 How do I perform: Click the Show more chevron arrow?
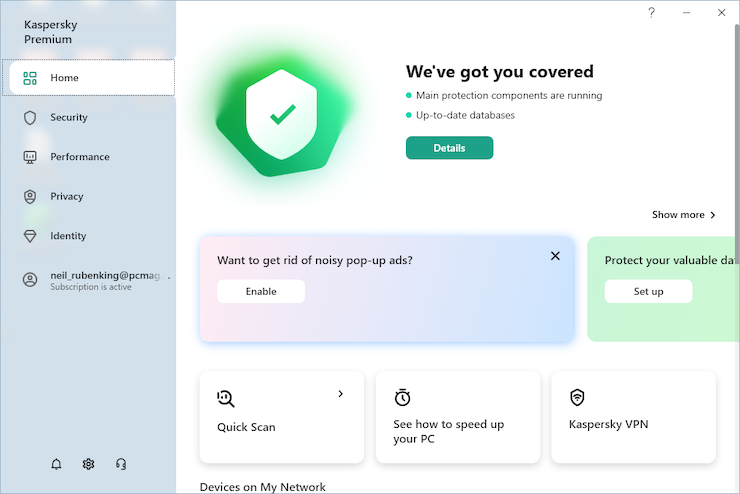click(713, 215)
